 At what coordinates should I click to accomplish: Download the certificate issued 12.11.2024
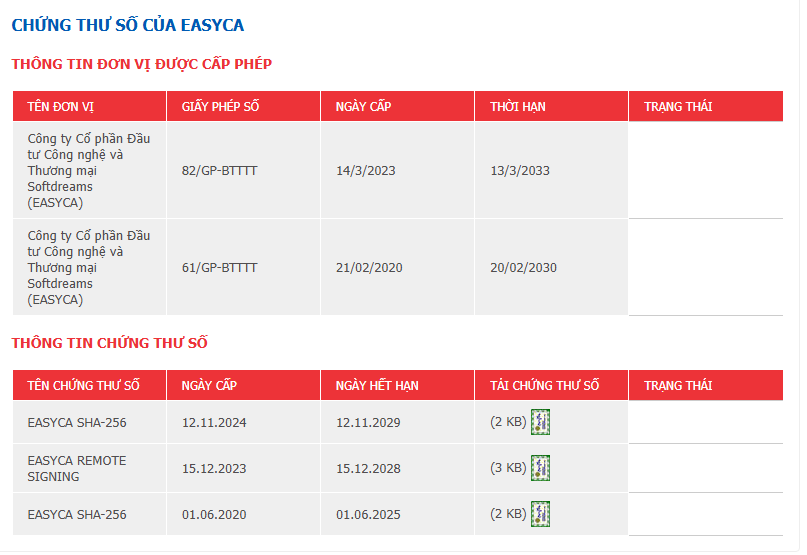click(x=540, y=422)
